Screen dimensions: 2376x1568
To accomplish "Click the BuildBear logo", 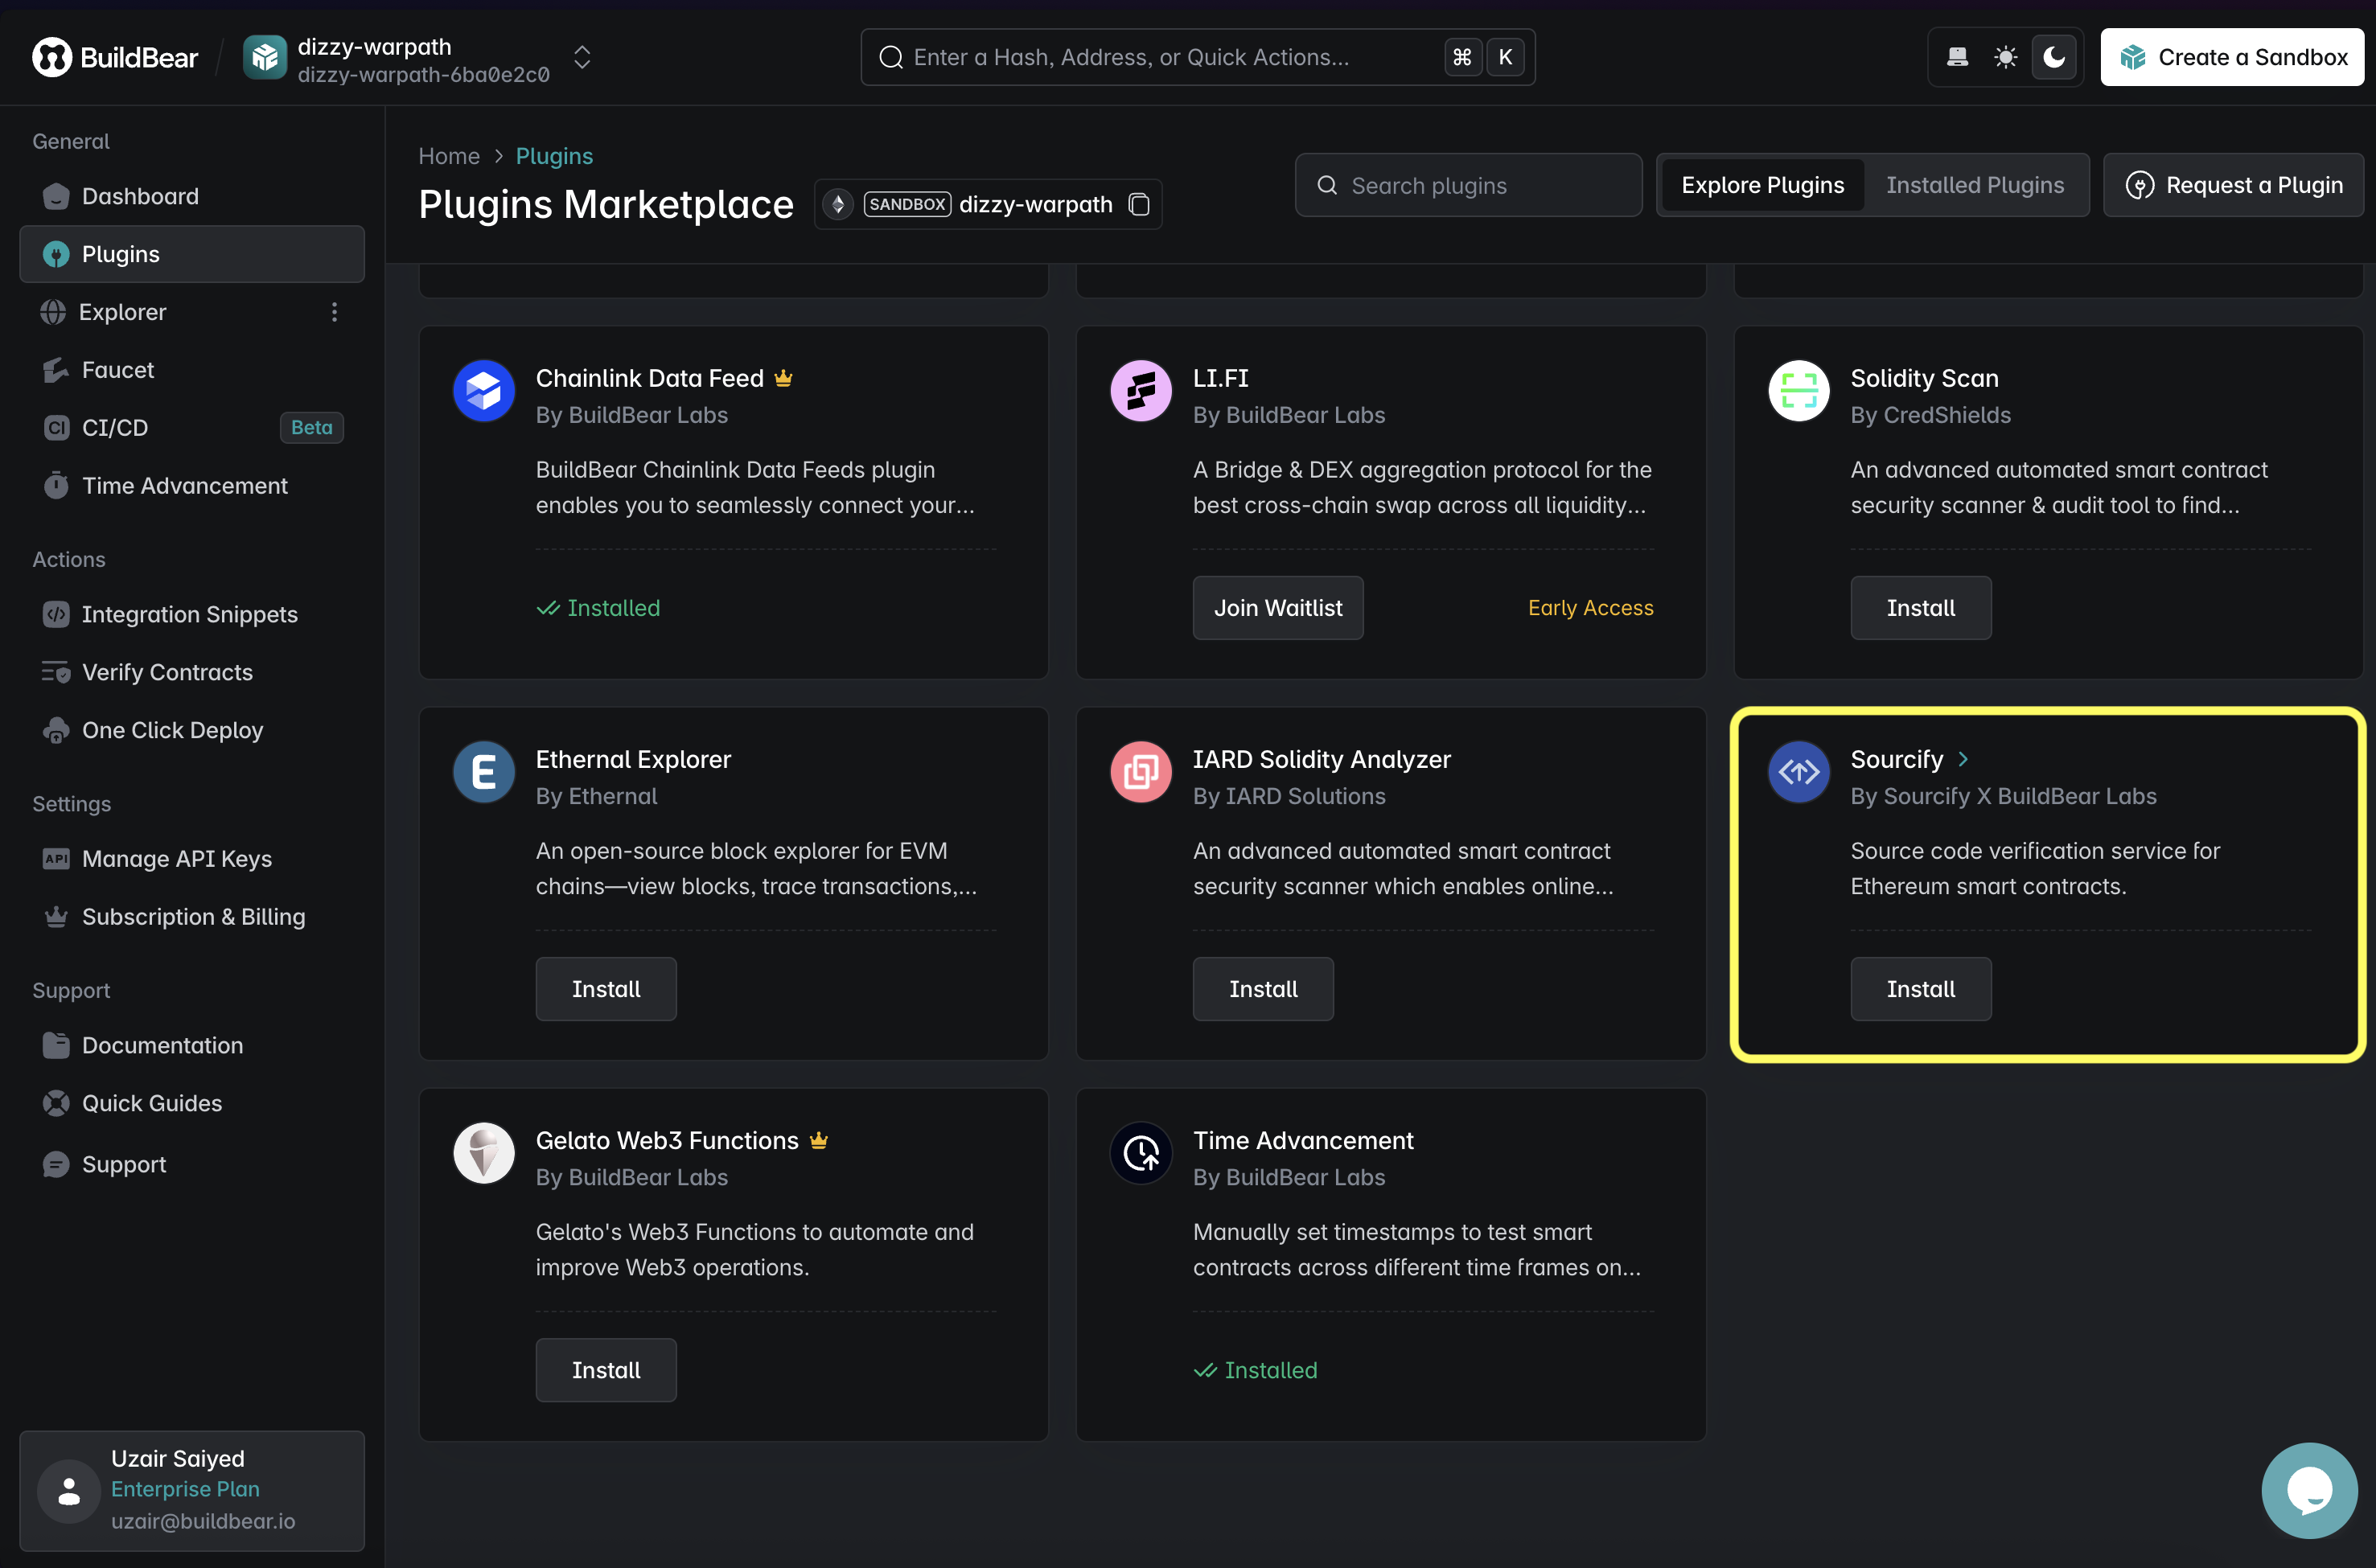I will point(115,58).
